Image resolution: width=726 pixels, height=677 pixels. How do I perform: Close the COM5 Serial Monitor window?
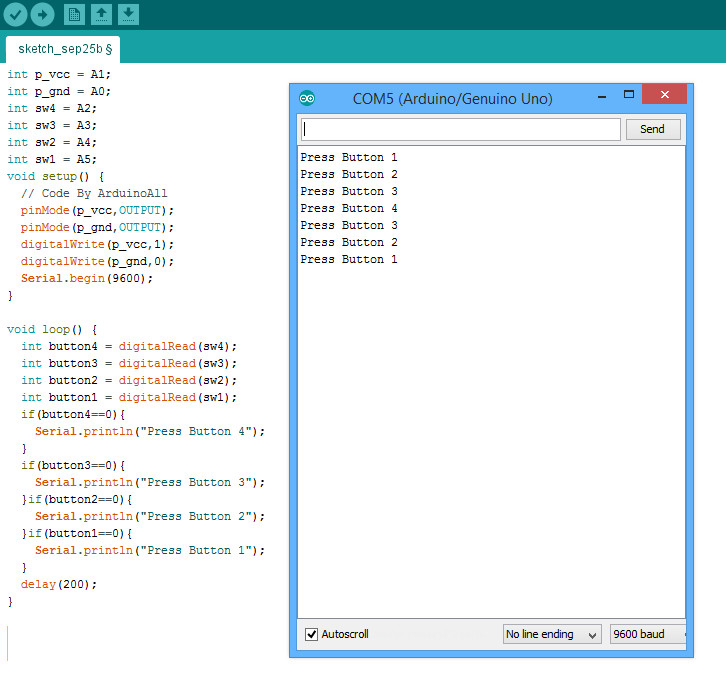[664, 94]
